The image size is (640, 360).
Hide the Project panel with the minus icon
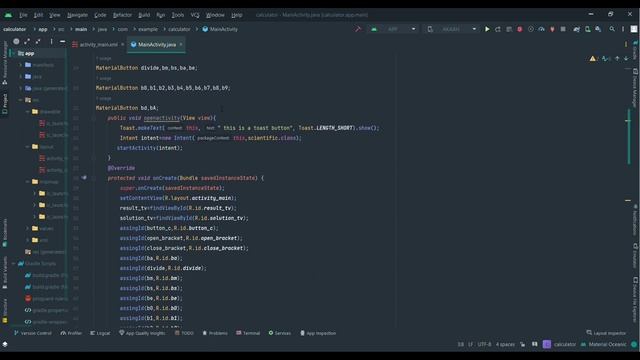point(62,41)
